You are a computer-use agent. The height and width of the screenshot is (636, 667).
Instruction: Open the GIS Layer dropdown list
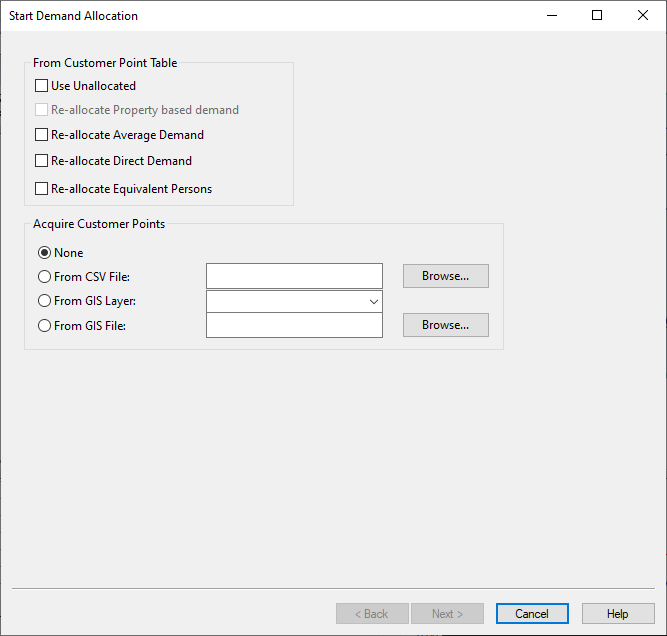click(294, 302)
